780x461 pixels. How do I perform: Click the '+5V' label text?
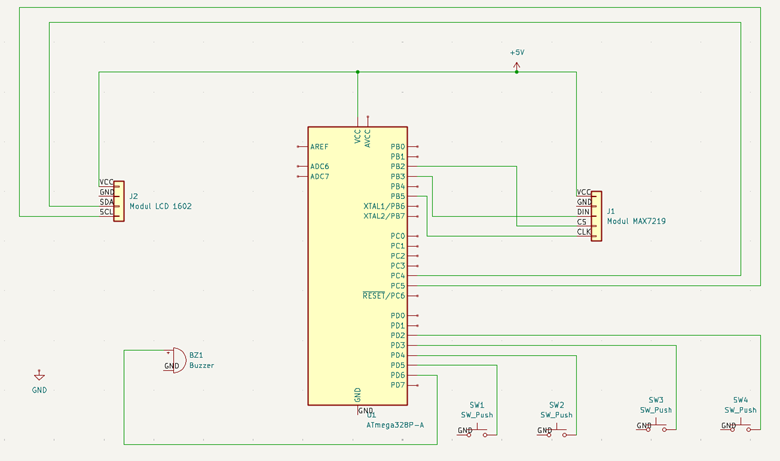517,52
